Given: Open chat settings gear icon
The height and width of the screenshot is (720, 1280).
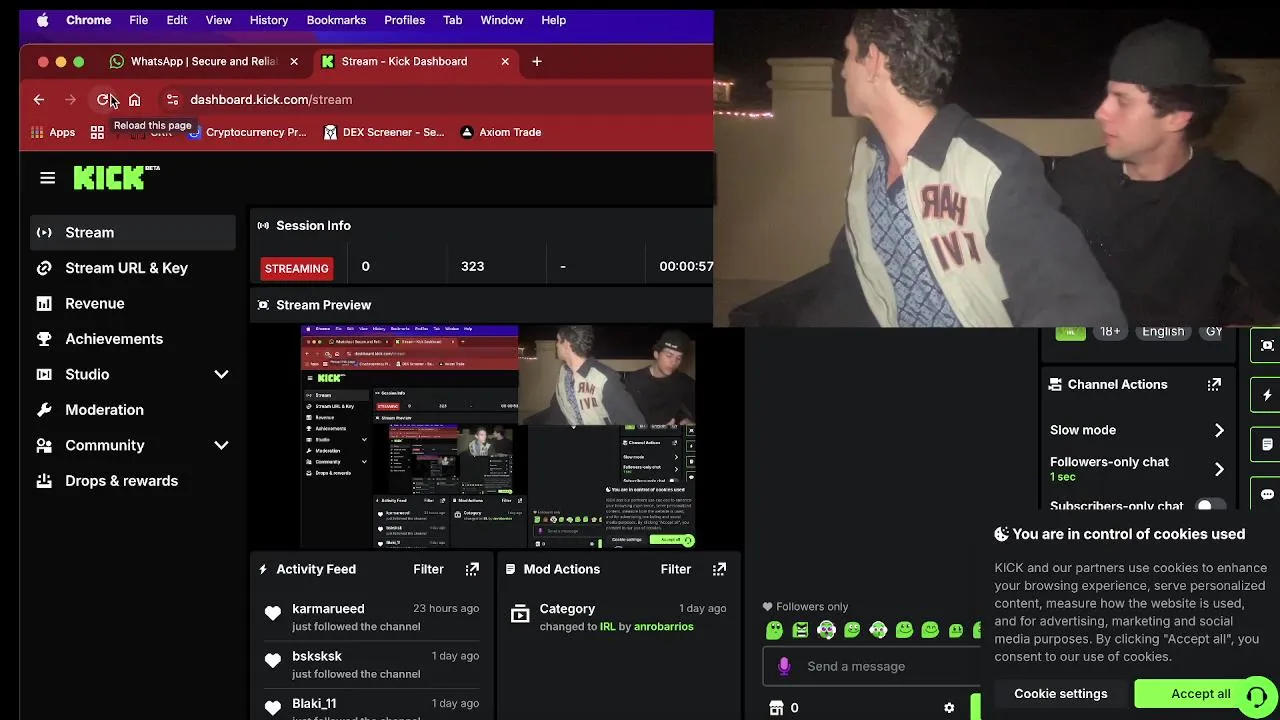Looking at the screenshot, I should click(949, 708).
